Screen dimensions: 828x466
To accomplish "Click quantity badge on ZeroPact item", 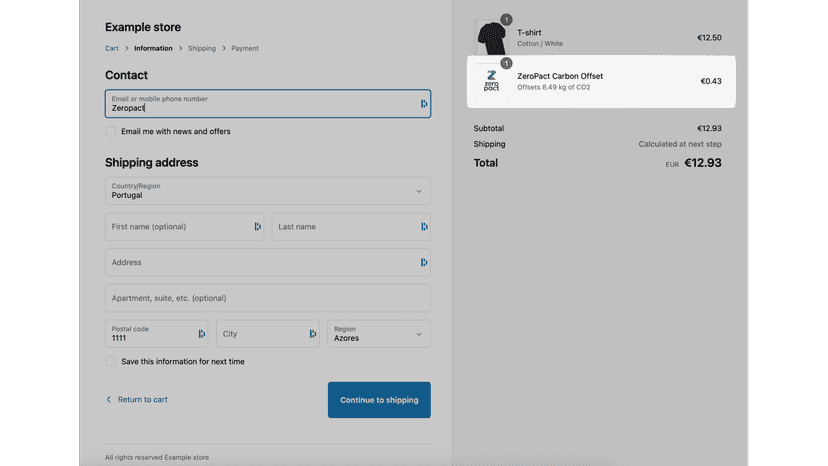I will [506, 63].
